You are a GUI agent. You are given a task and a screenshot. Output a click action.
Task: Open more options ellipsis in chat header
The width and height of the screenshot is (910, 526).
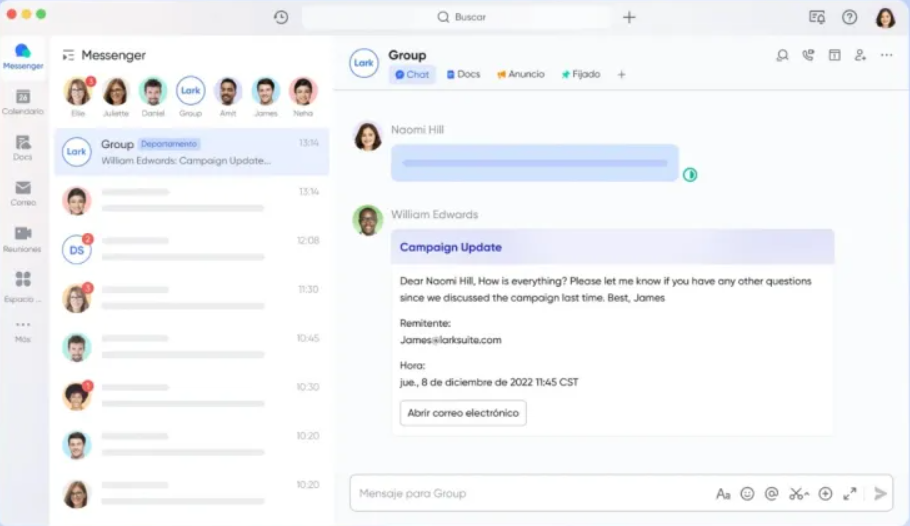[x=886, y=55]
